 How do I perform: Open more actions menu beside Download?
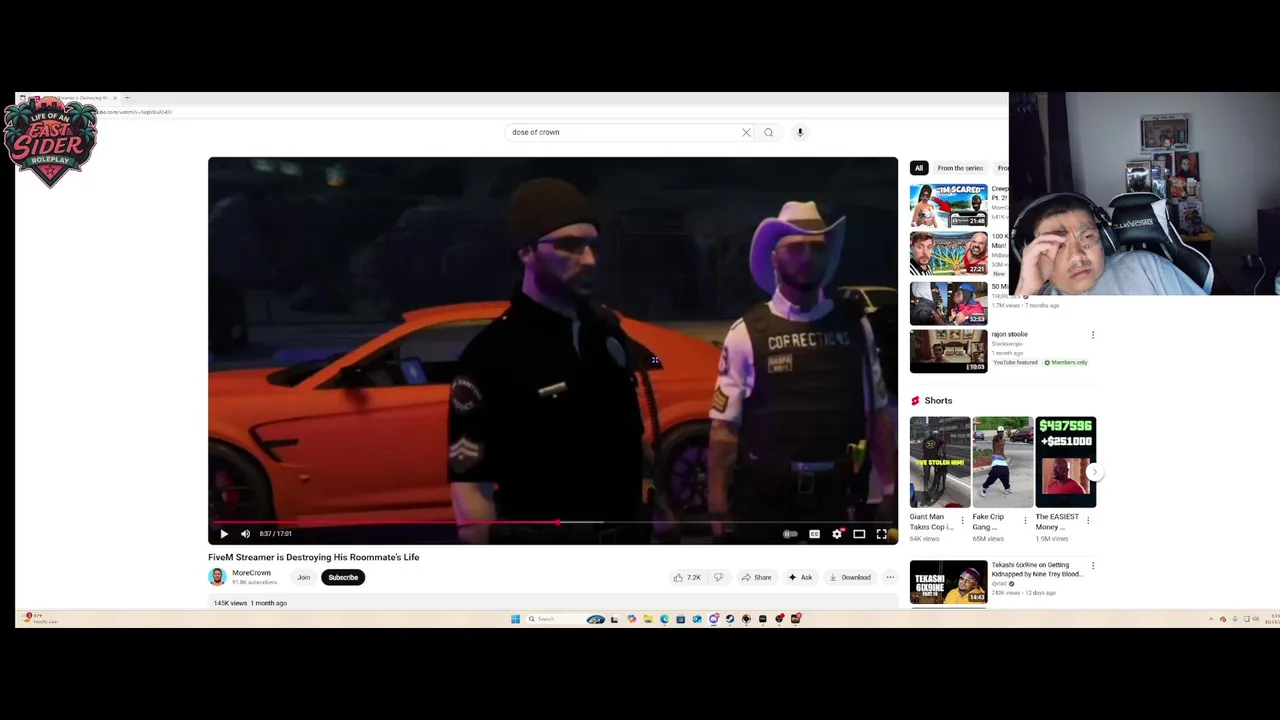(890, 577)
